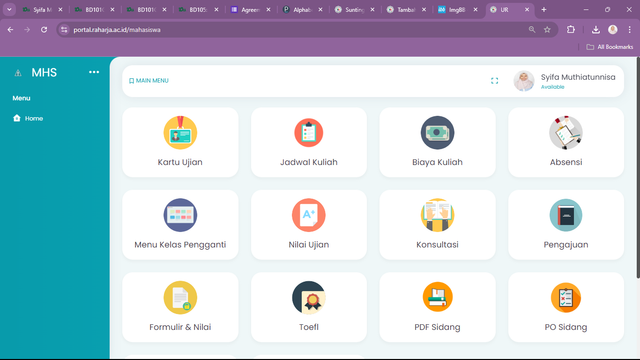The width and height of the screenshot is (640, 360).
Task: Switch to the Img88 tab
Action: [457, 9]
